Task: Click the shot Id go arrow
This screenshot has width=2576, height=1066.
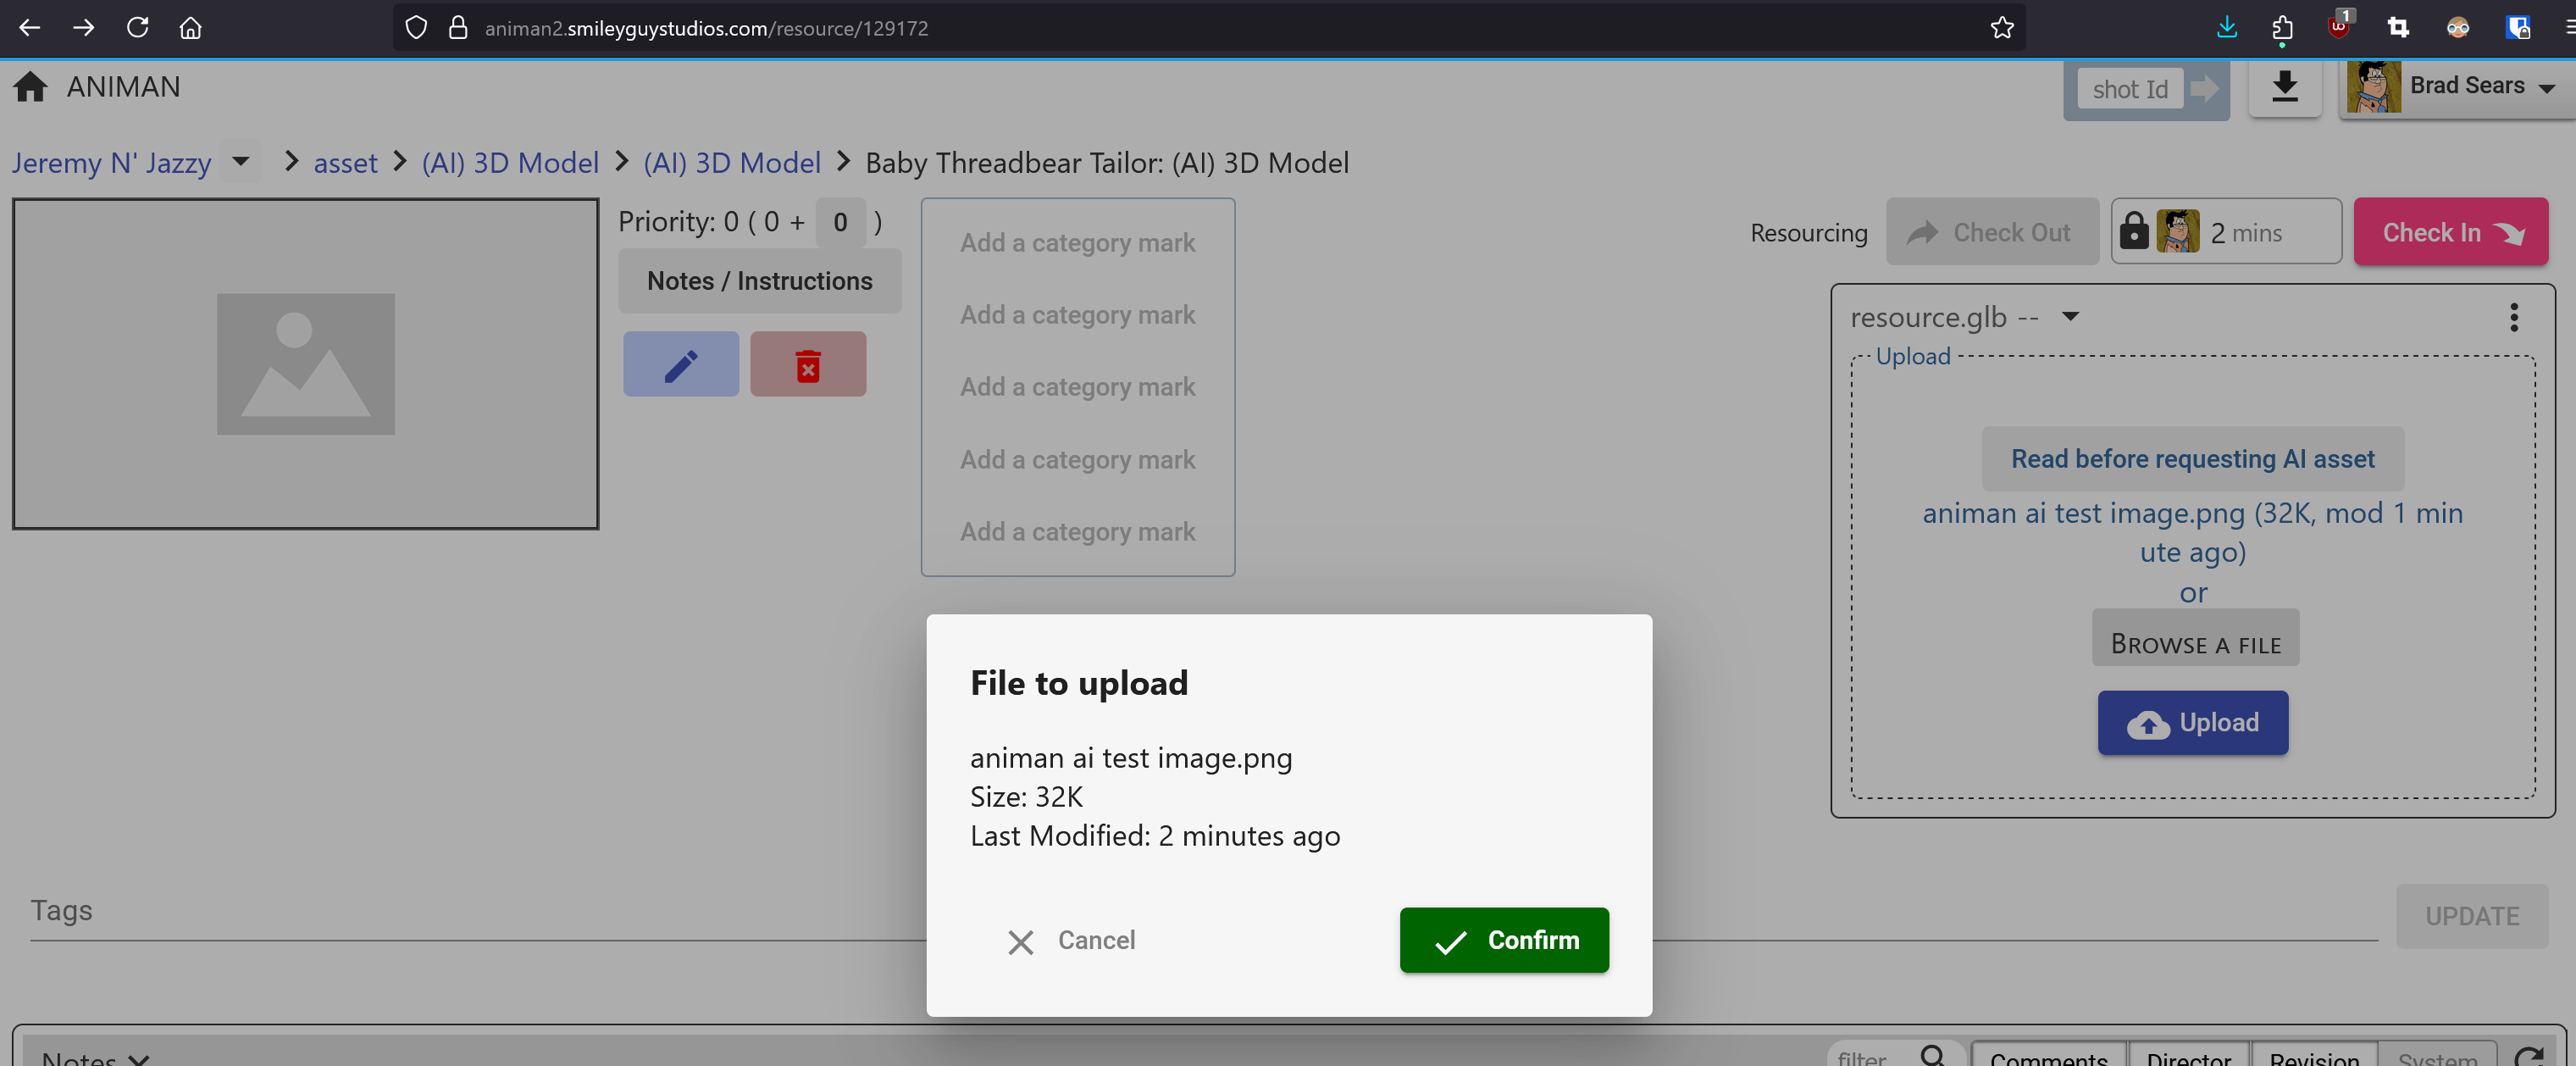Action: [x=2203, y=89]
